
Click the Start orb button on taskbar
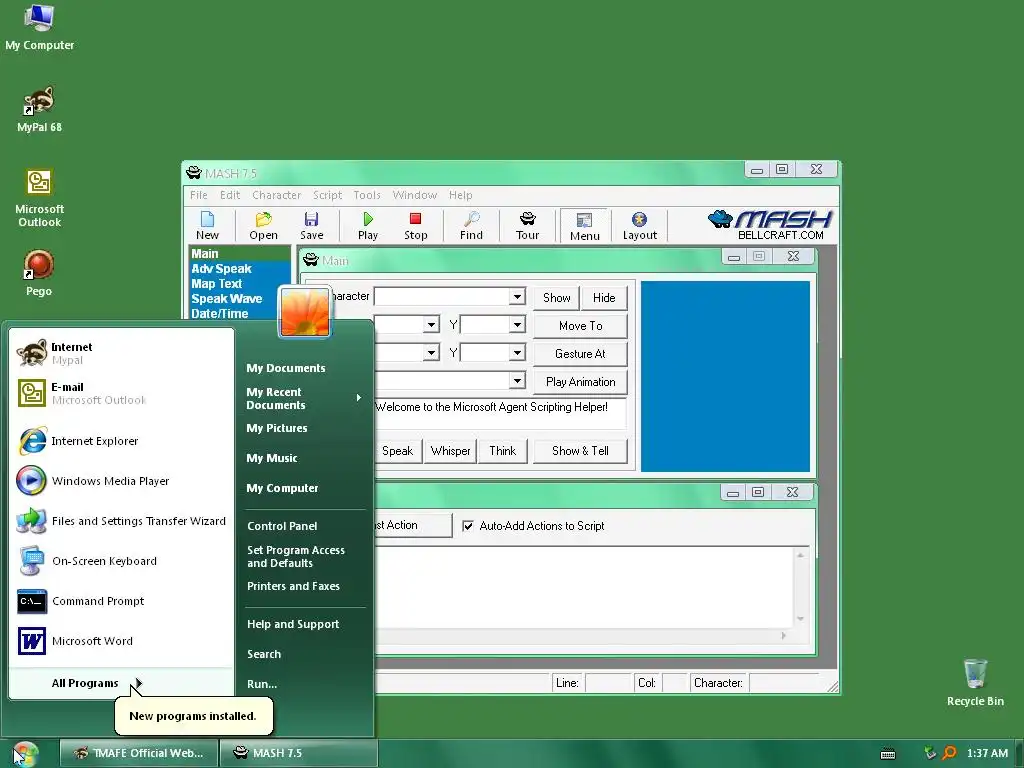[x=26, y=754]
